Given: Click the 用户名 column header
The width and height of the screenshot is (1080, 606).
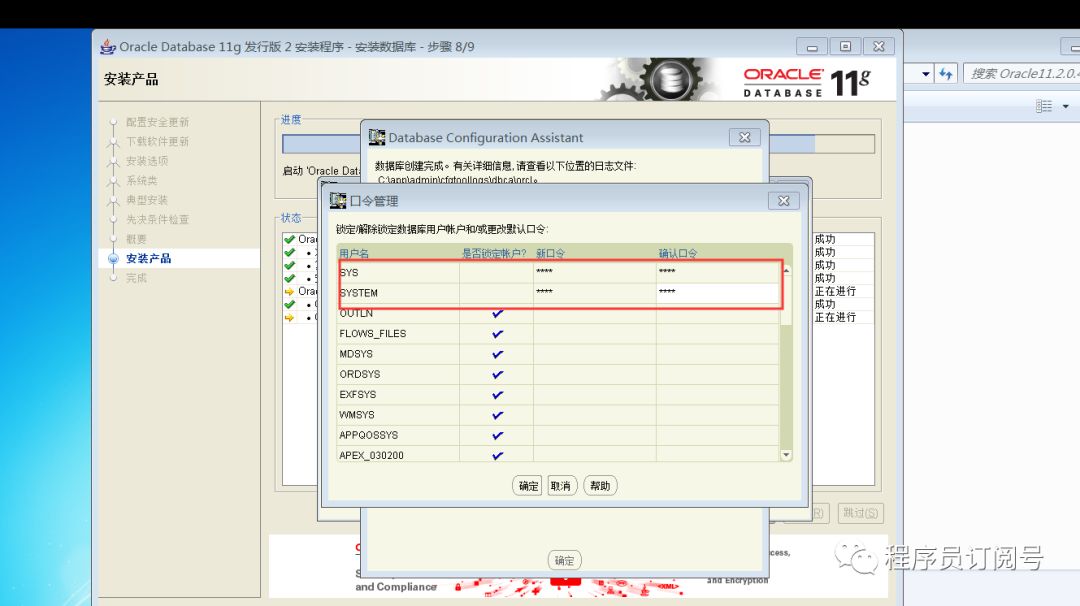Looking at the screenshot, I should pyautogui.click(x=398, y=253).
